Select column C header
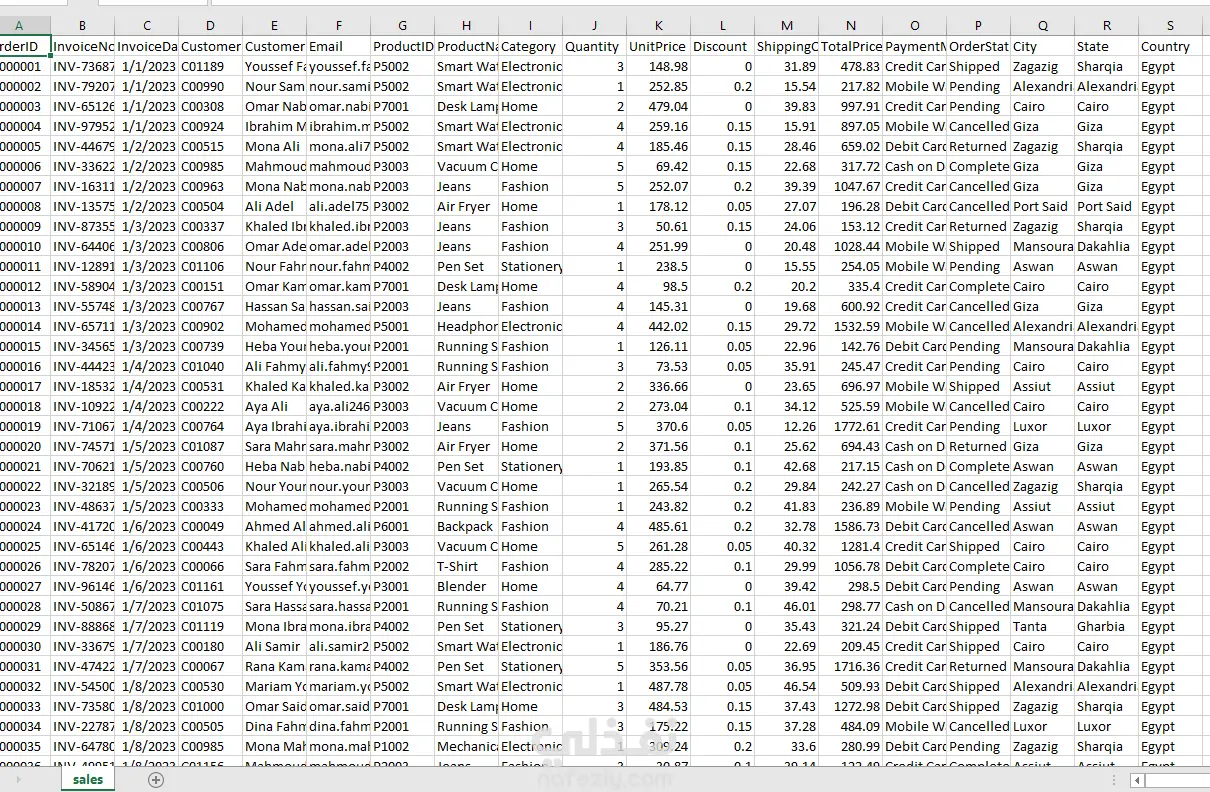This screenshot has width=1210, height=792. click(x=147, y=25)
